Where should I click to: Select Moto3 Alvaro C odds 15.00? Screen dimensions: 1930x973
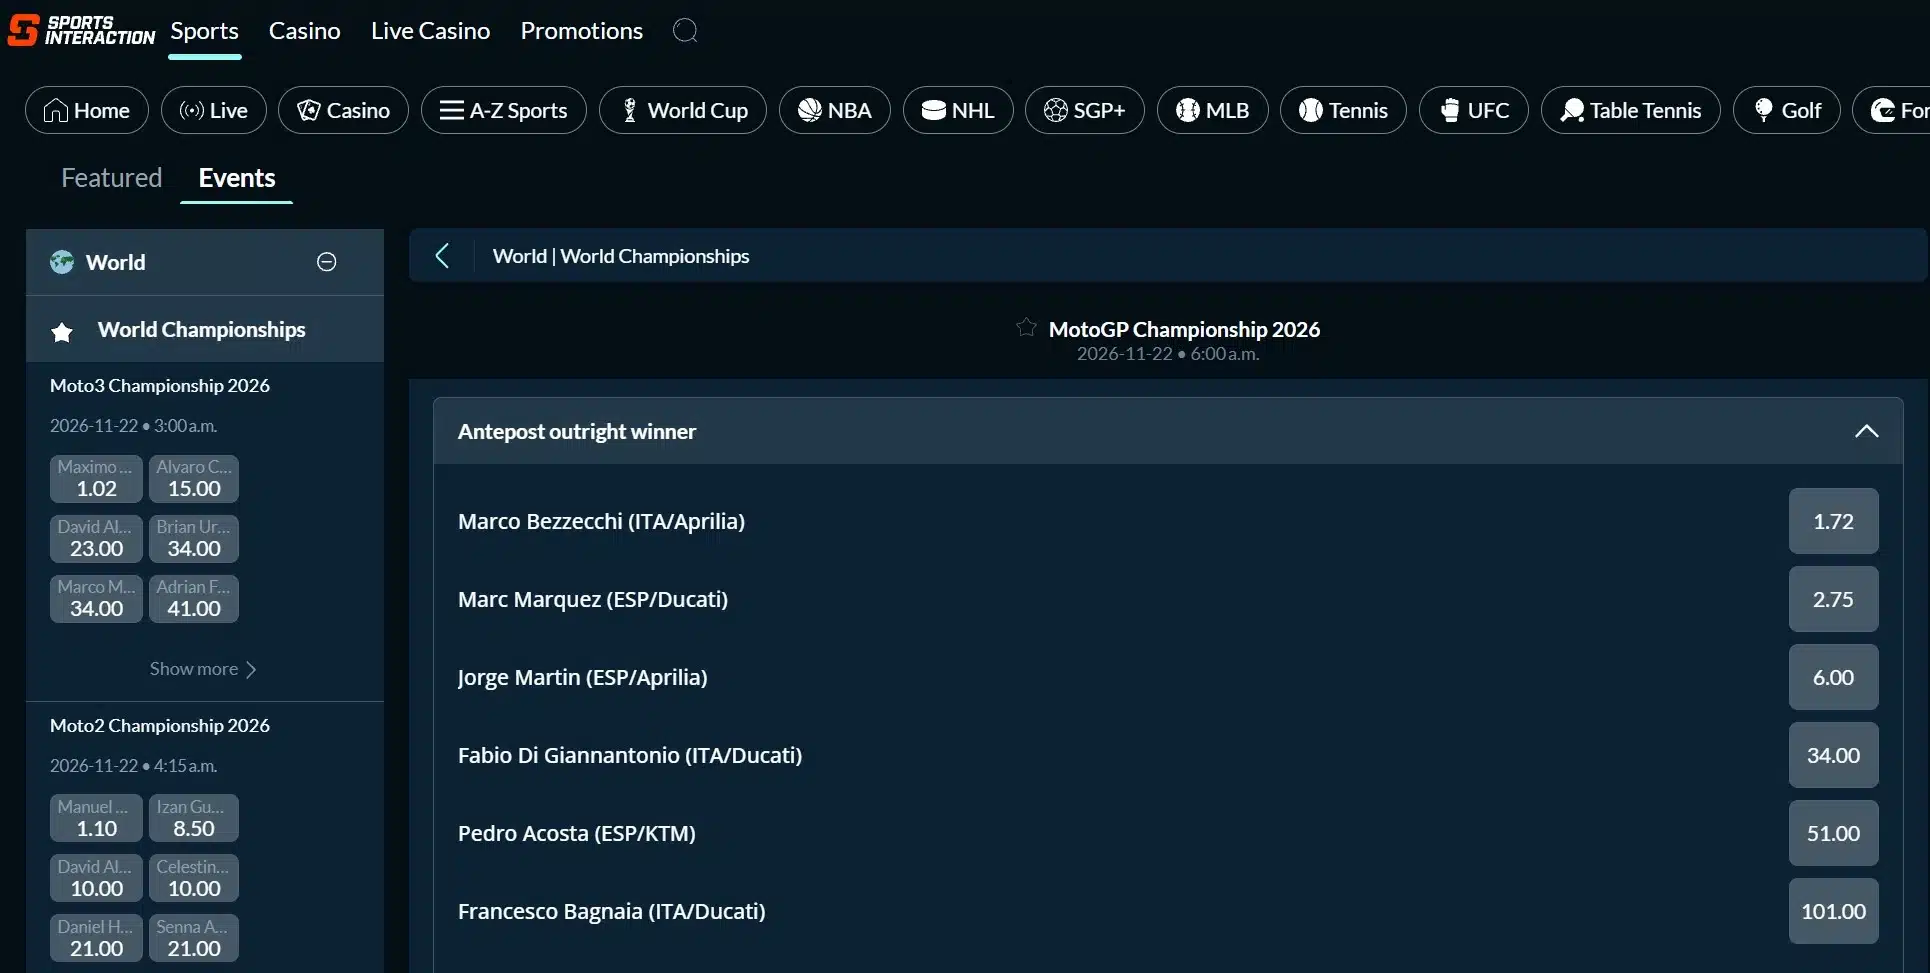194,479
